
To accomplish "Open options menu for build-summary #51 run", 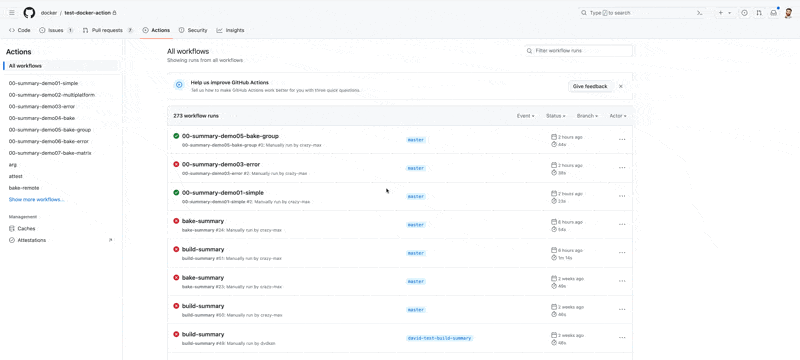I will point(622,252).
